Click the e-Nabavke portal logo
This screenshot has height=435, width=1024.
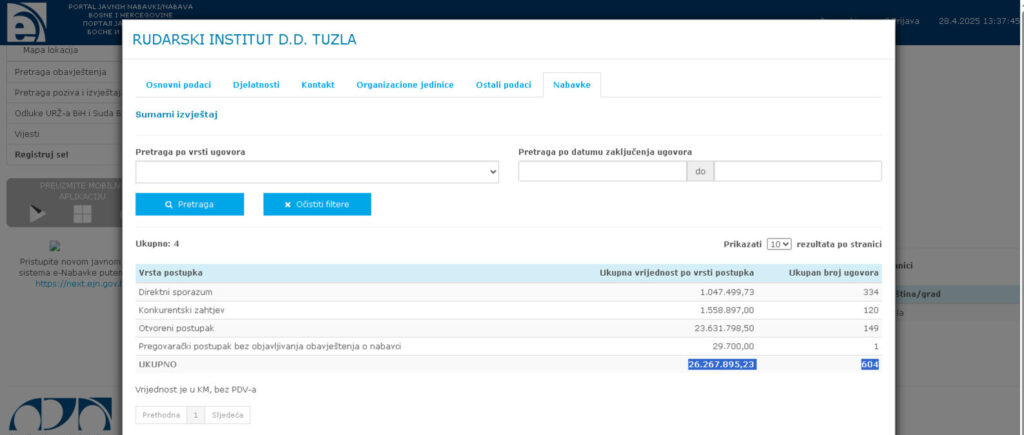coord(26,22)
